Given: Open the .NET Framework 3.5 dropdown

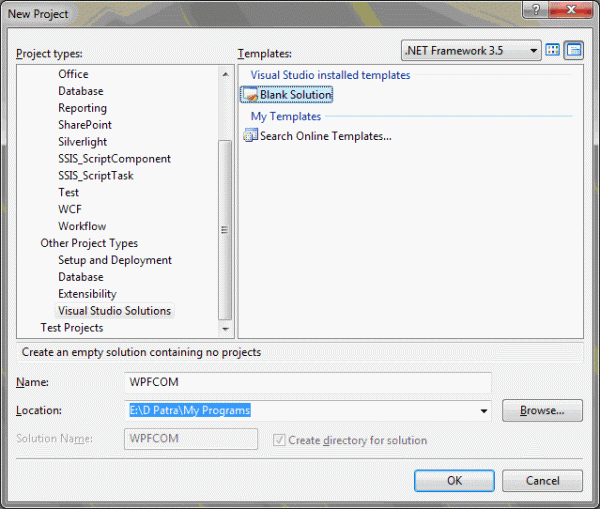Looking at the screenshot, I should (x=471, y=51).
